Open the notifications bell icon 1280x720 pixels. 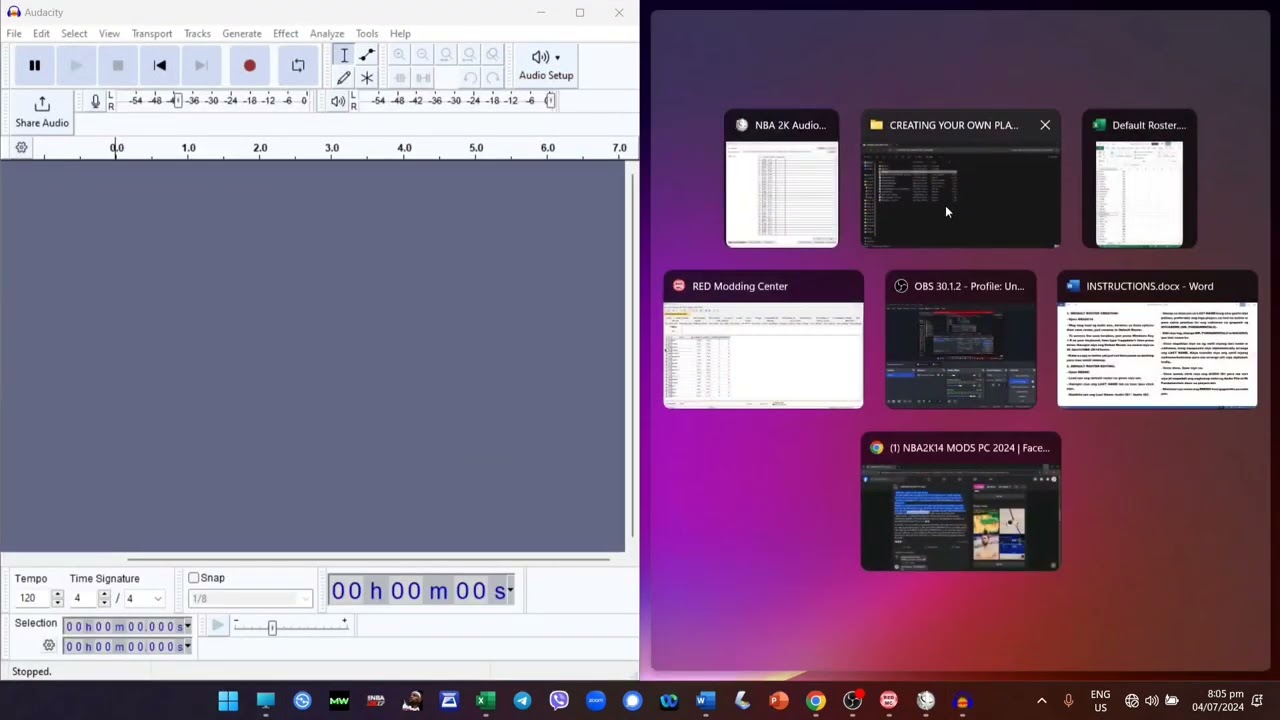(1258, 701)
